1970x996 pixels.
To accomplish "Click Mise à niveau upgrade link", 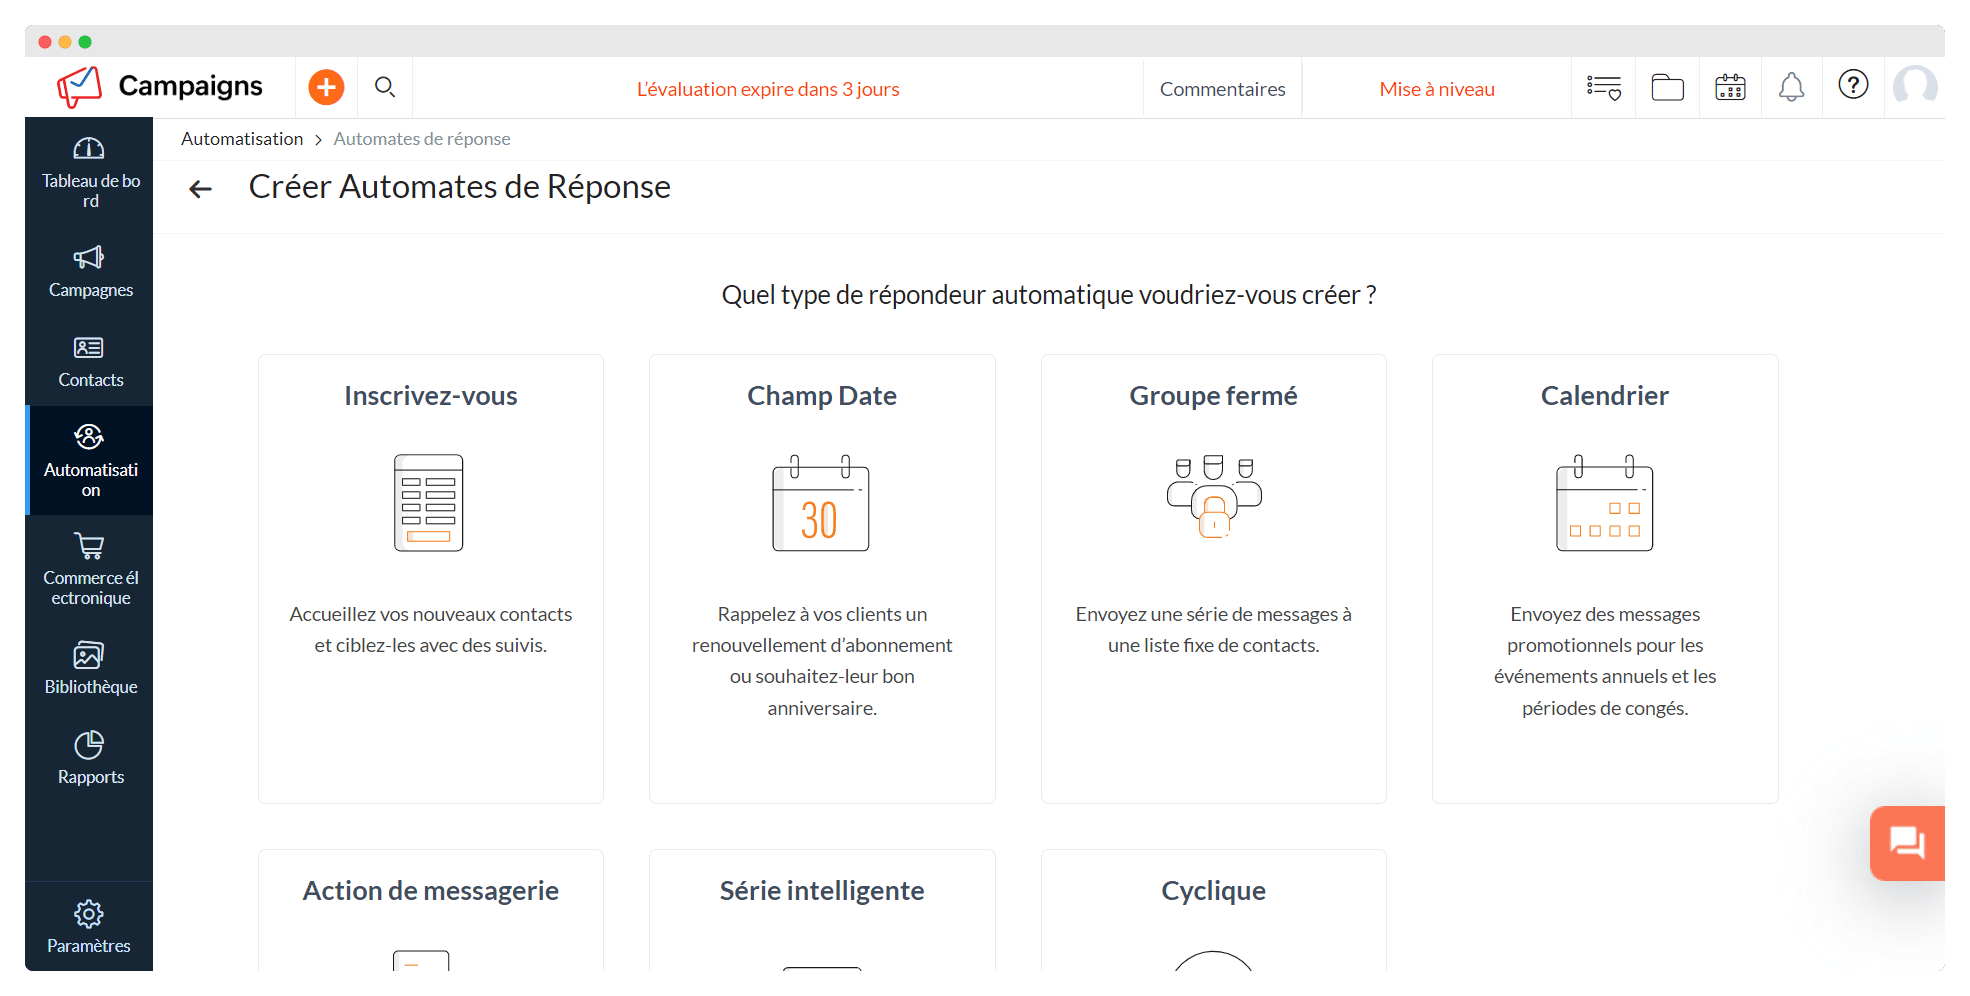I will (x=1436, y=89).
